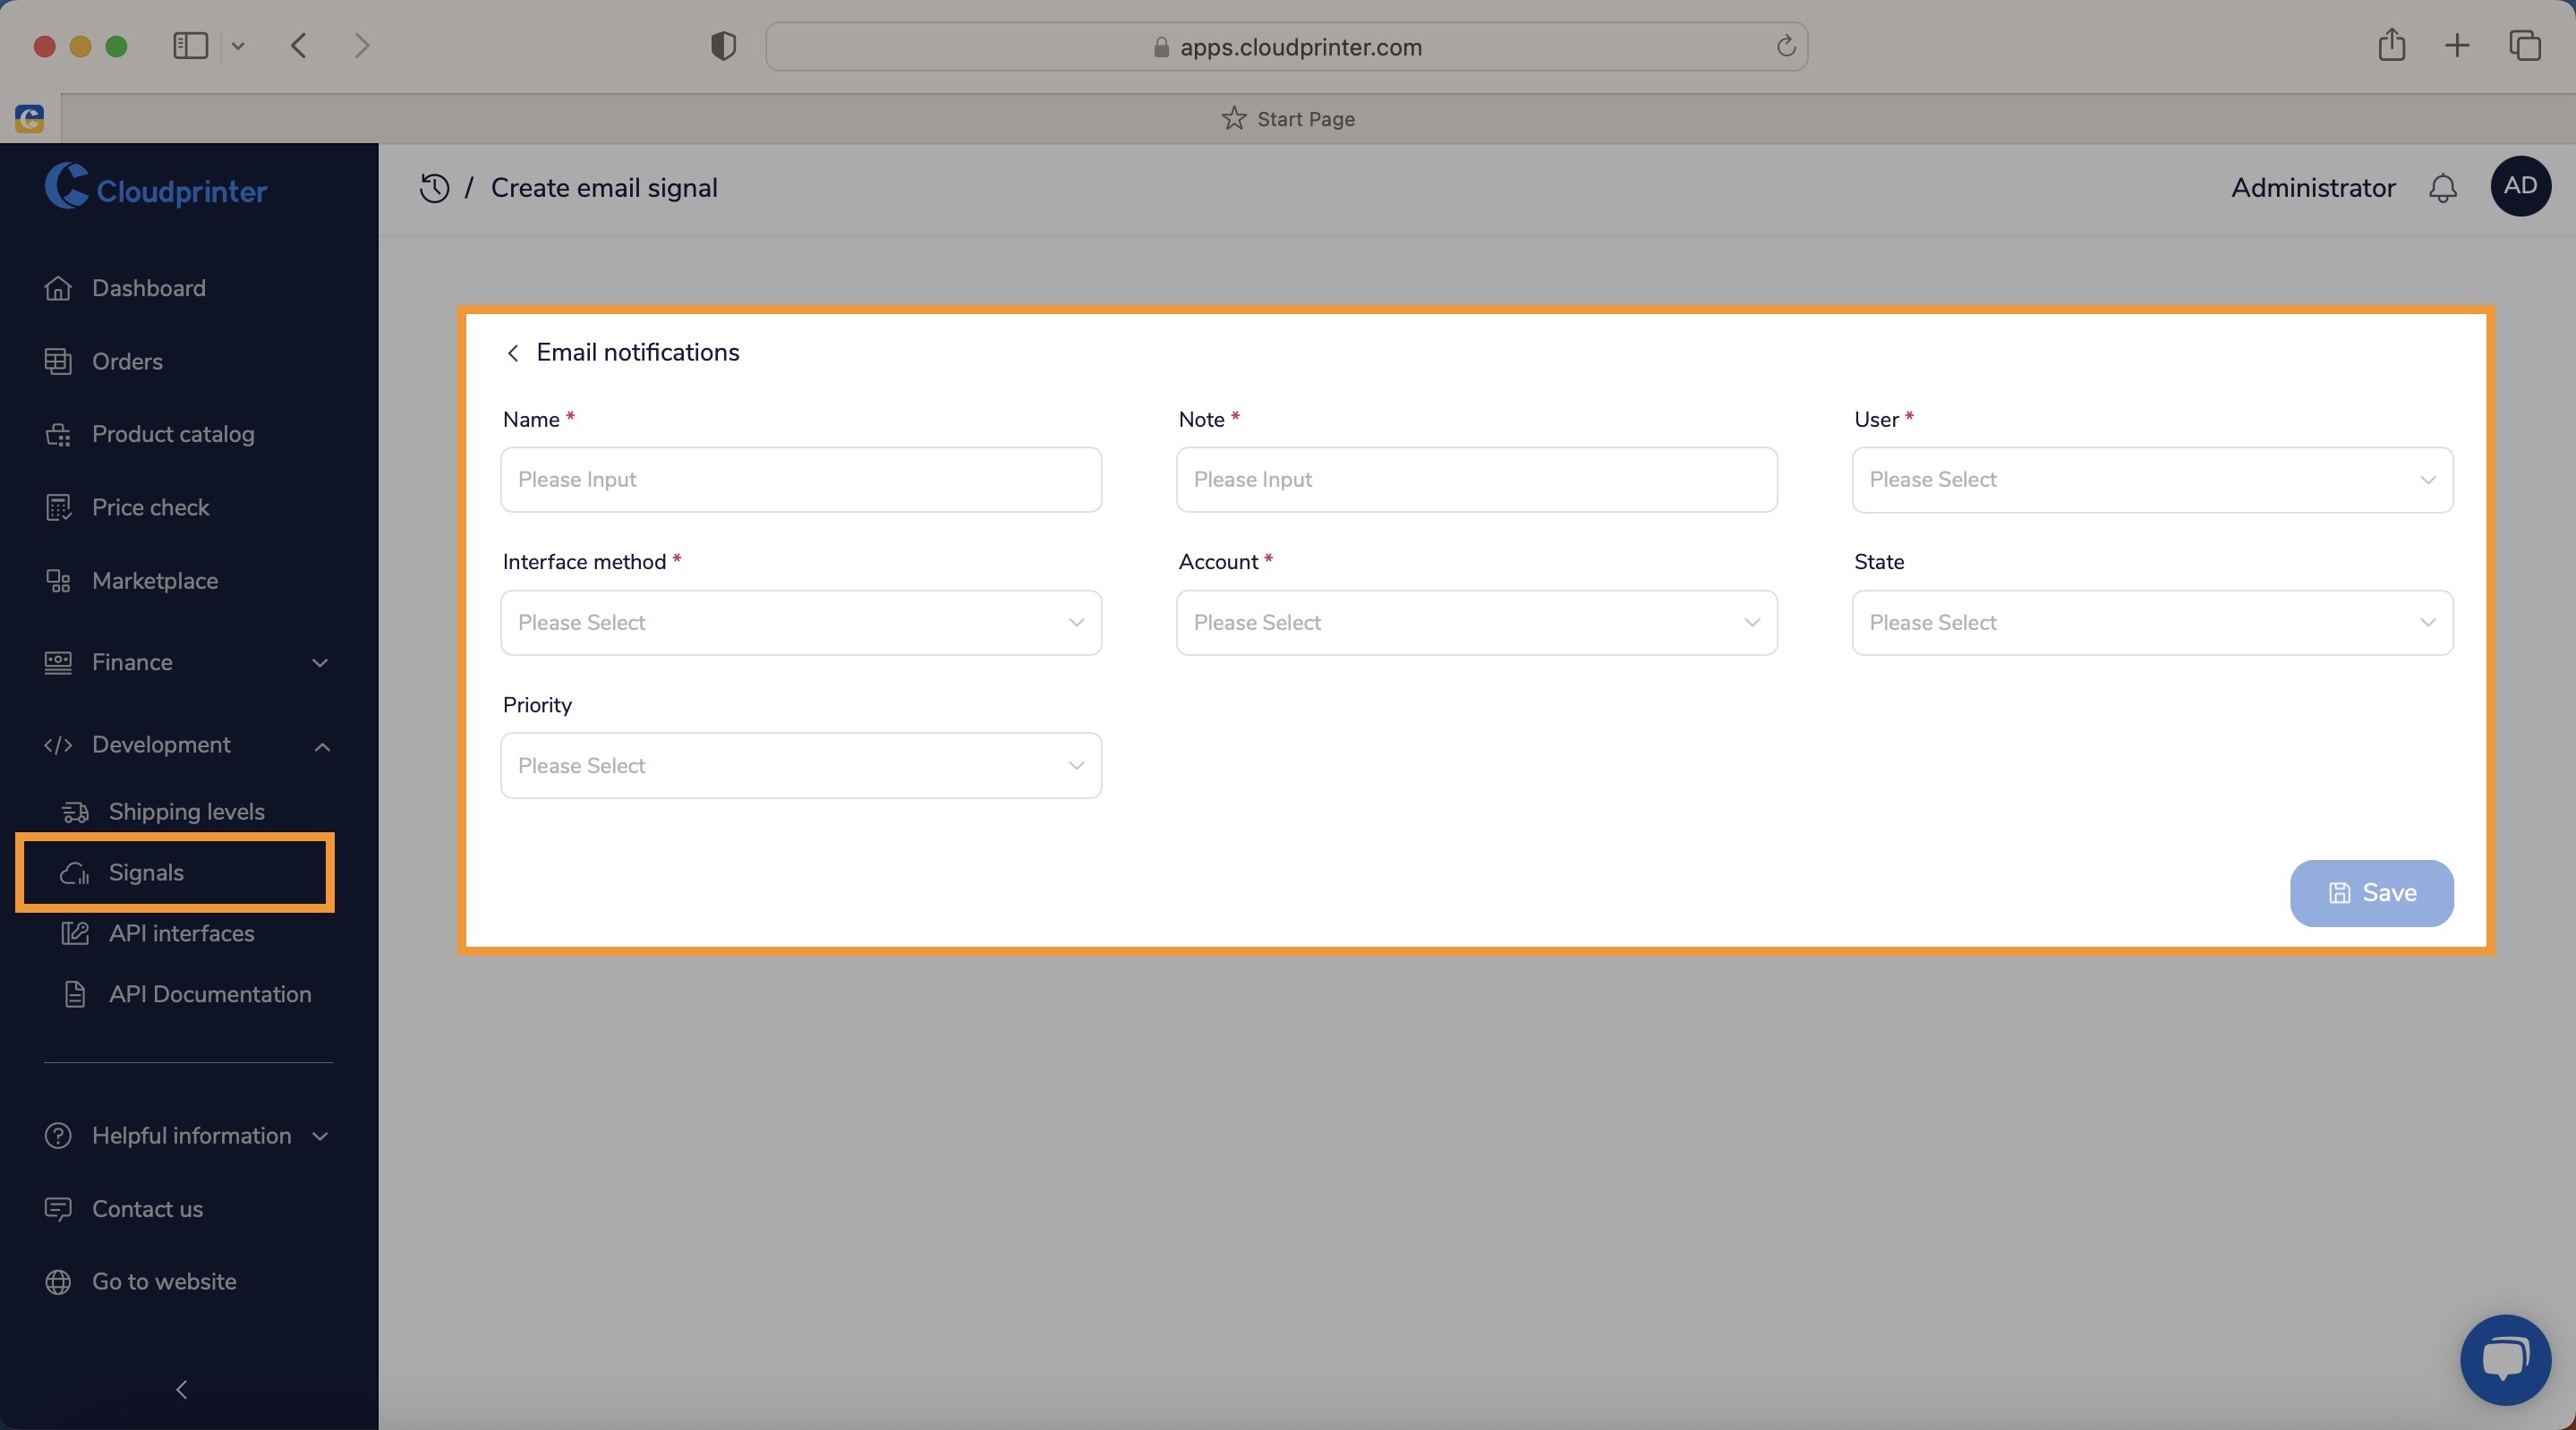Open the Interface method dropdown
Screen dimensions: 2576x1430
[x=801, y=623]
